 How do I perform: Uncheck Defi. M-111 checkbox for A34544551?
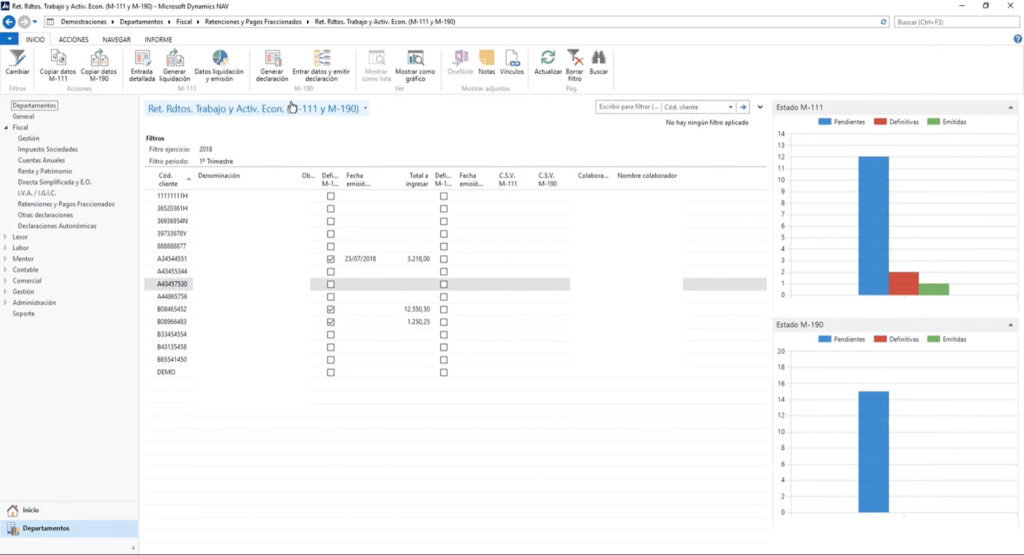coord(330,259)
